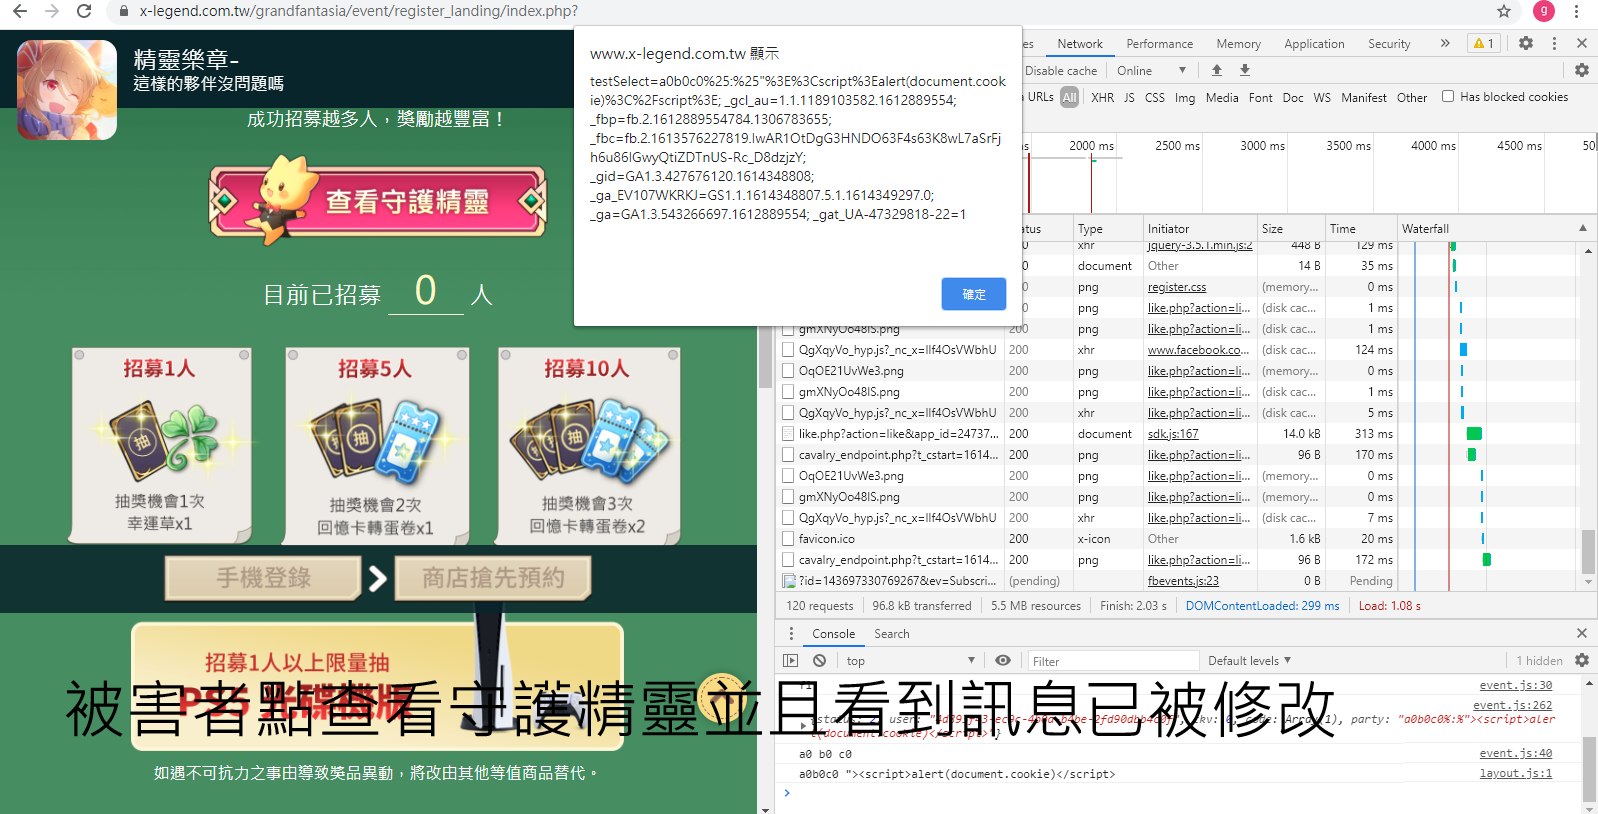Open the warnings counter badge in DevTools

pos(1484,43)
